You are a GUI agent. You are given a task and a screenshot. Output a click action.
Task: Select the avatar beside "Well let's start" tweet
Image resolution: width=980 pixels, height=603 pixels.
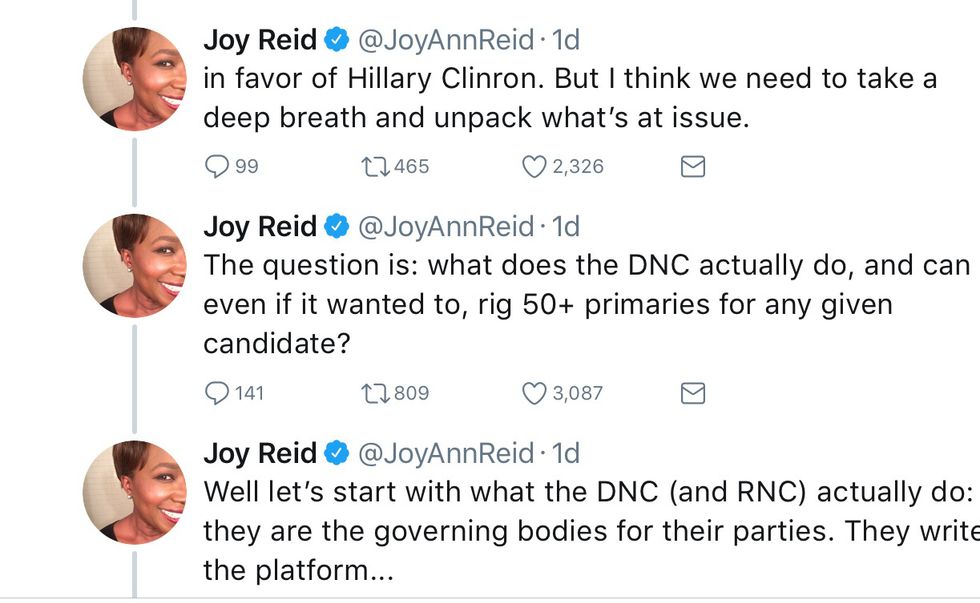click(135, 490)
